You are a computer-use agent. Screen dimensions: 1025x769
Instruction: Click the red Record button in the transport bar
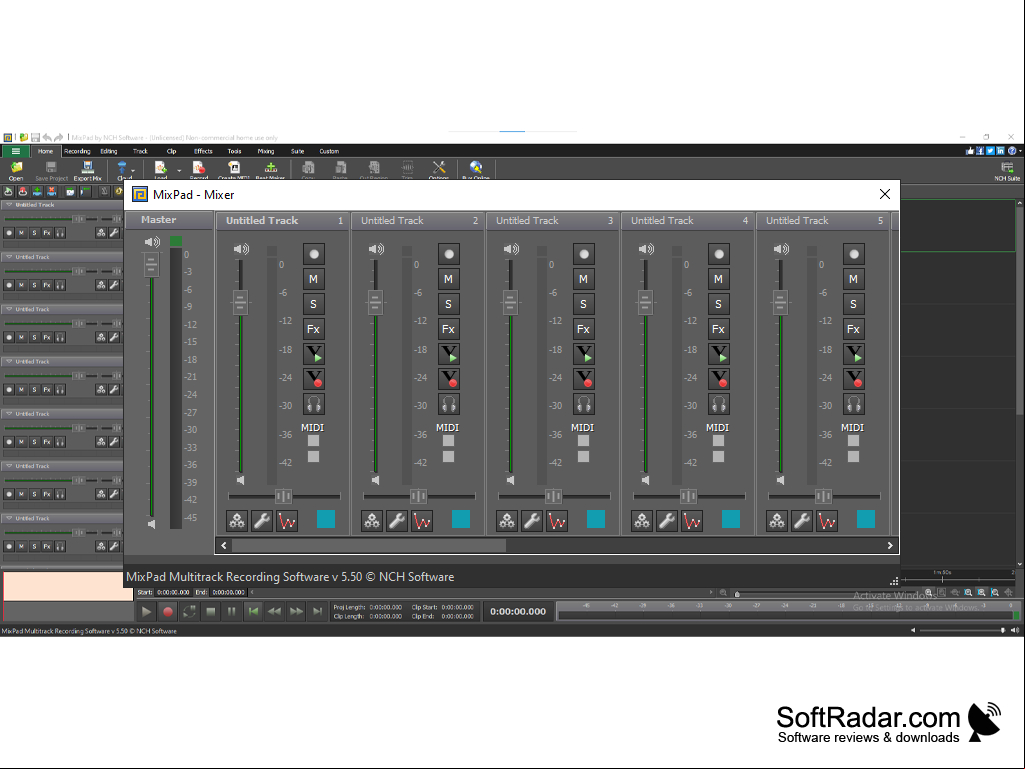(x=167, y=611)
